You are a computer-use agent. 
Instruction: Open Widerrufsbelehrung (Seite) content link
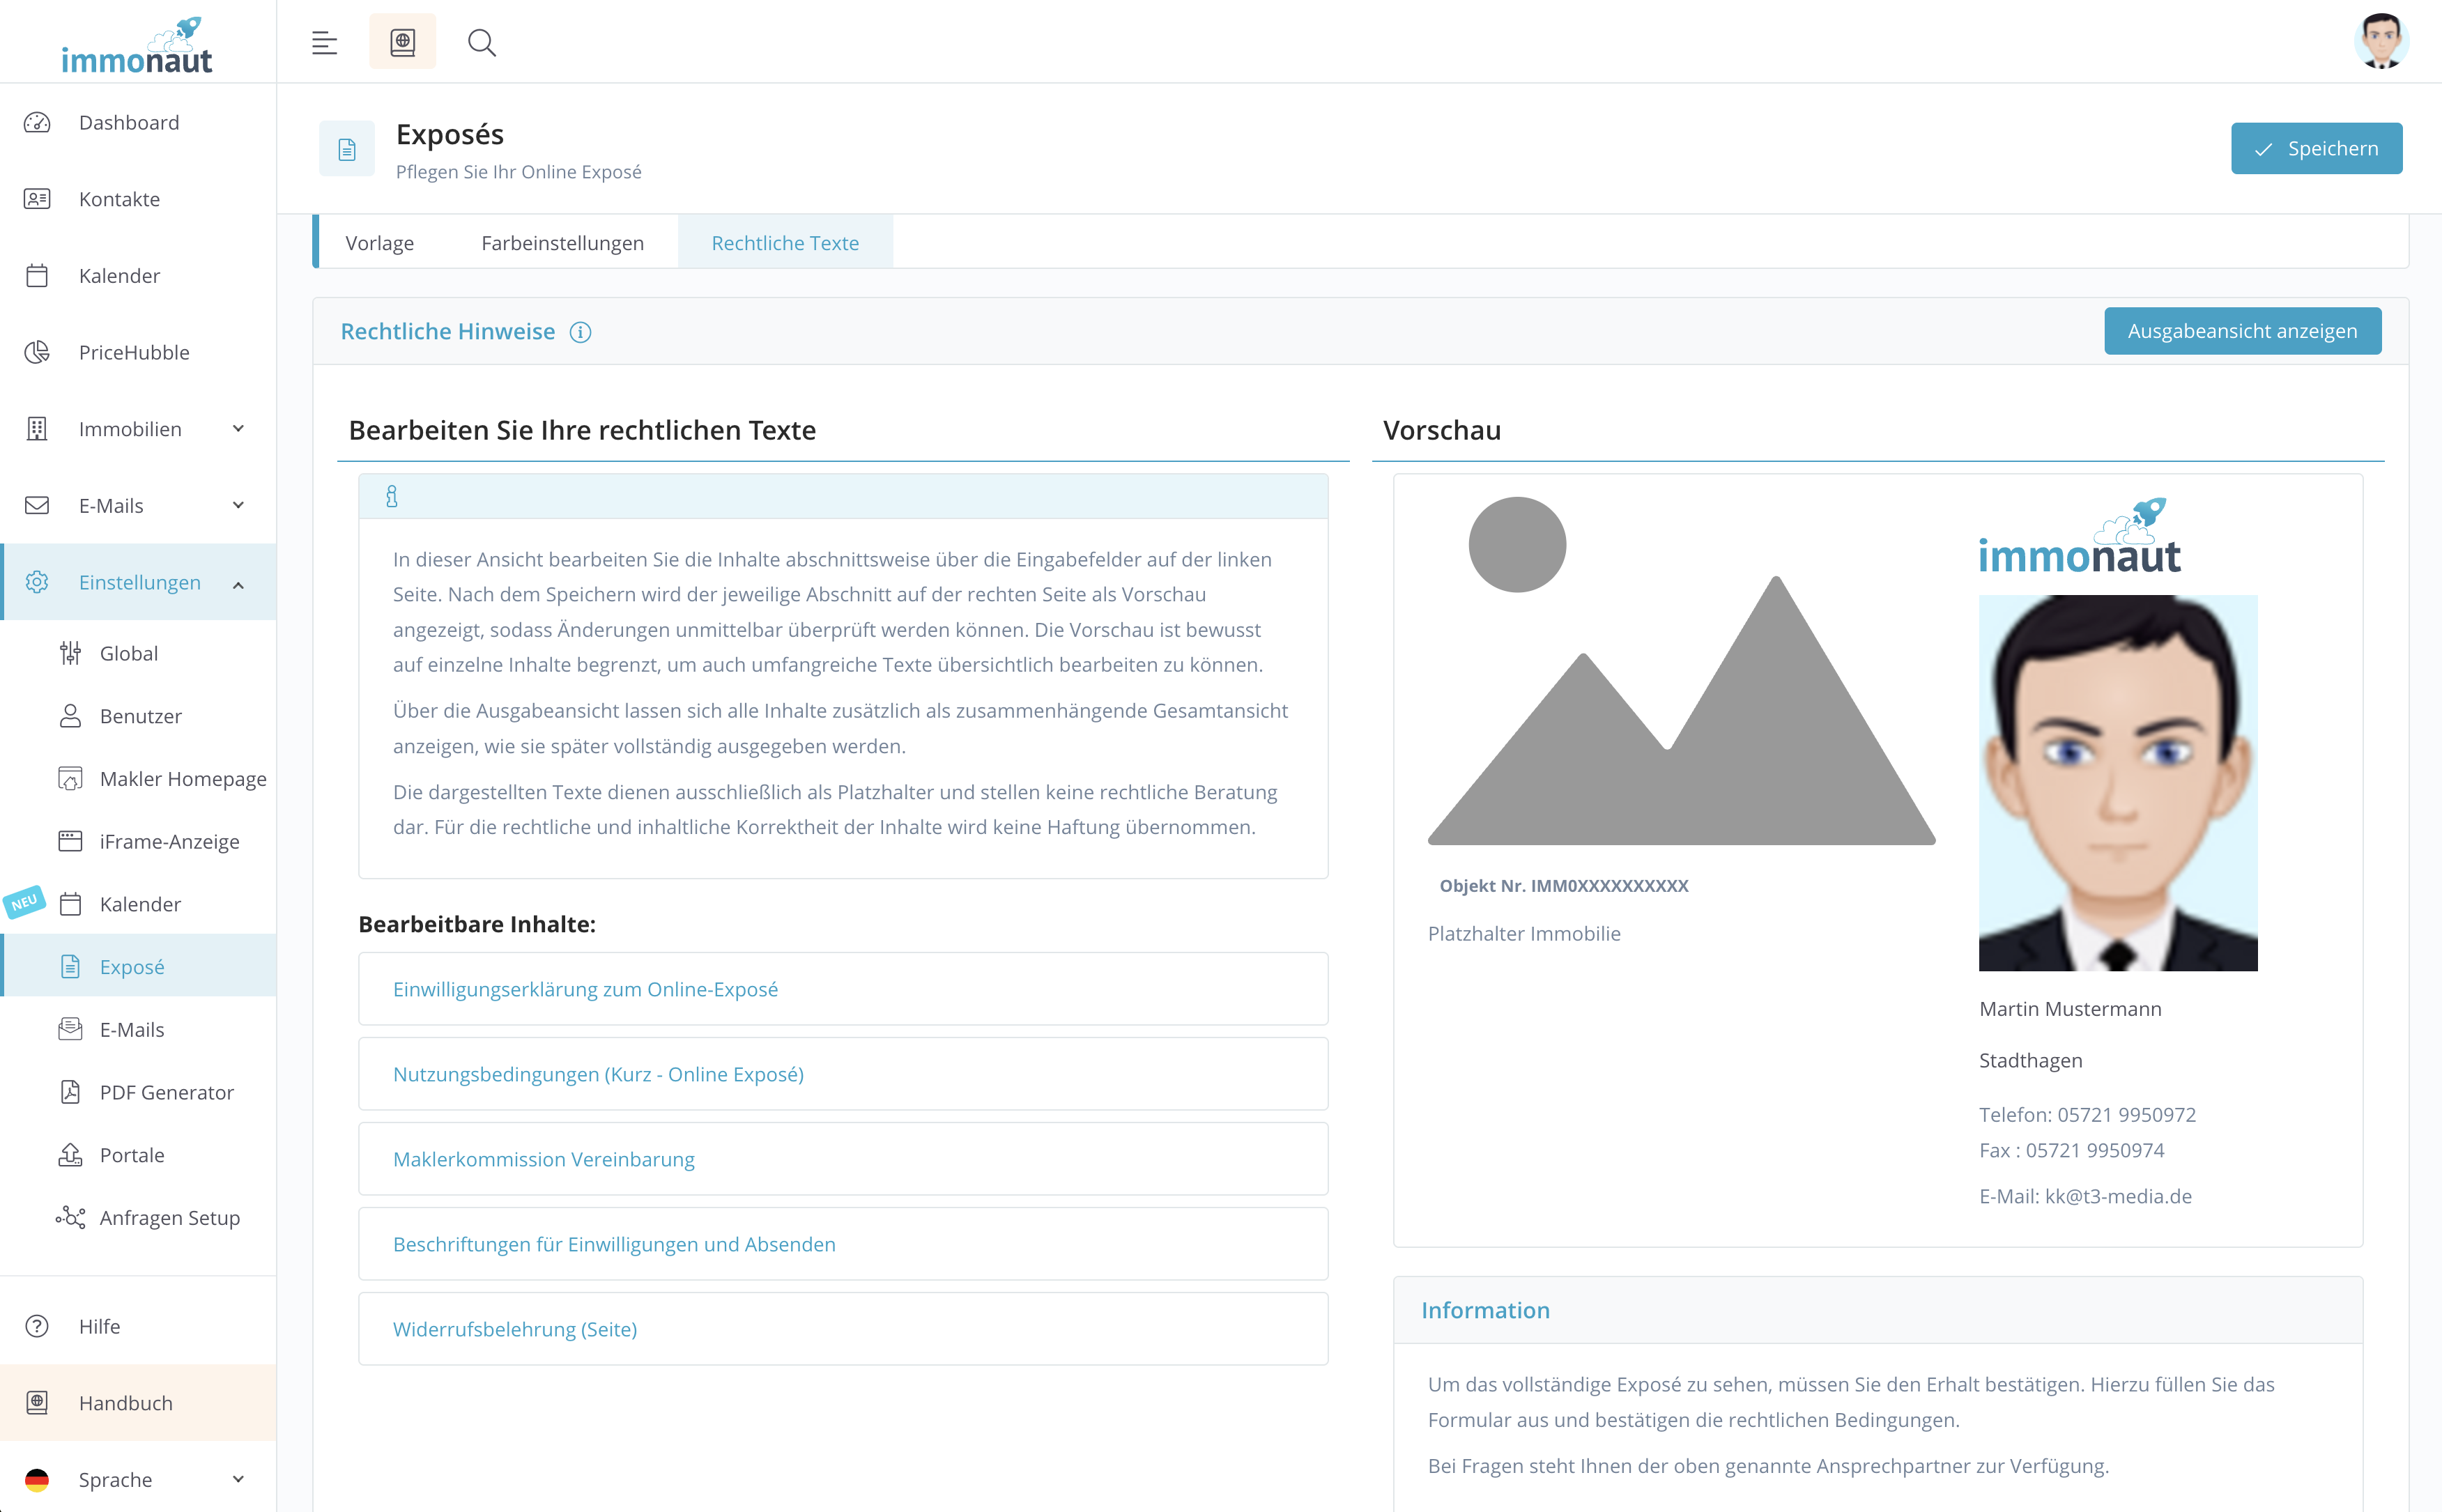[514, 1329]
